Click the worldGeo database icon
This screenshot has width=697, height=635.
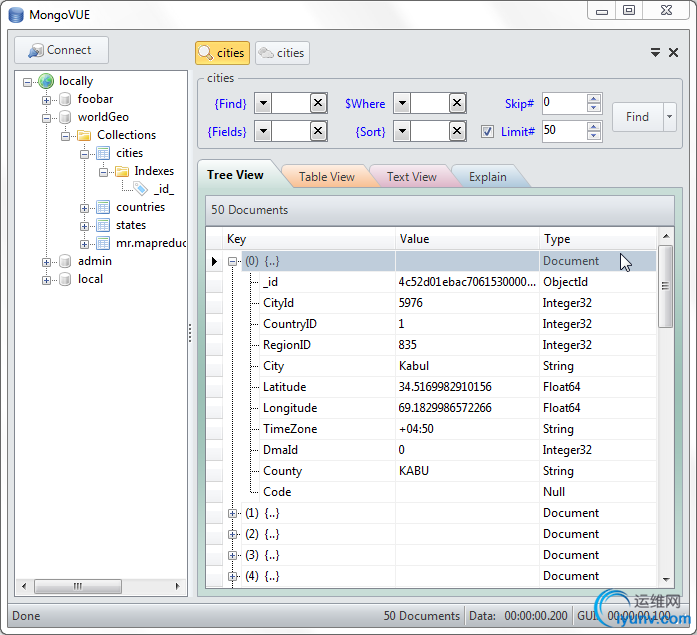(65, 117)
